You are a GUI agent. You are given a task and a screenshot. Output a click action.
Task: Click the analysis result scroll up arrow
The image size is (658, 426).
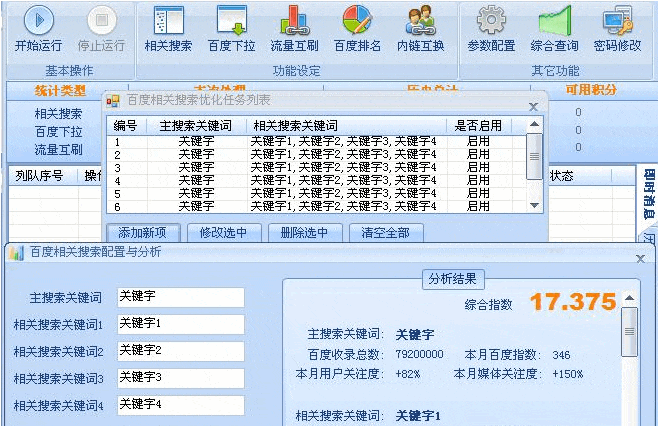point(629,298)
